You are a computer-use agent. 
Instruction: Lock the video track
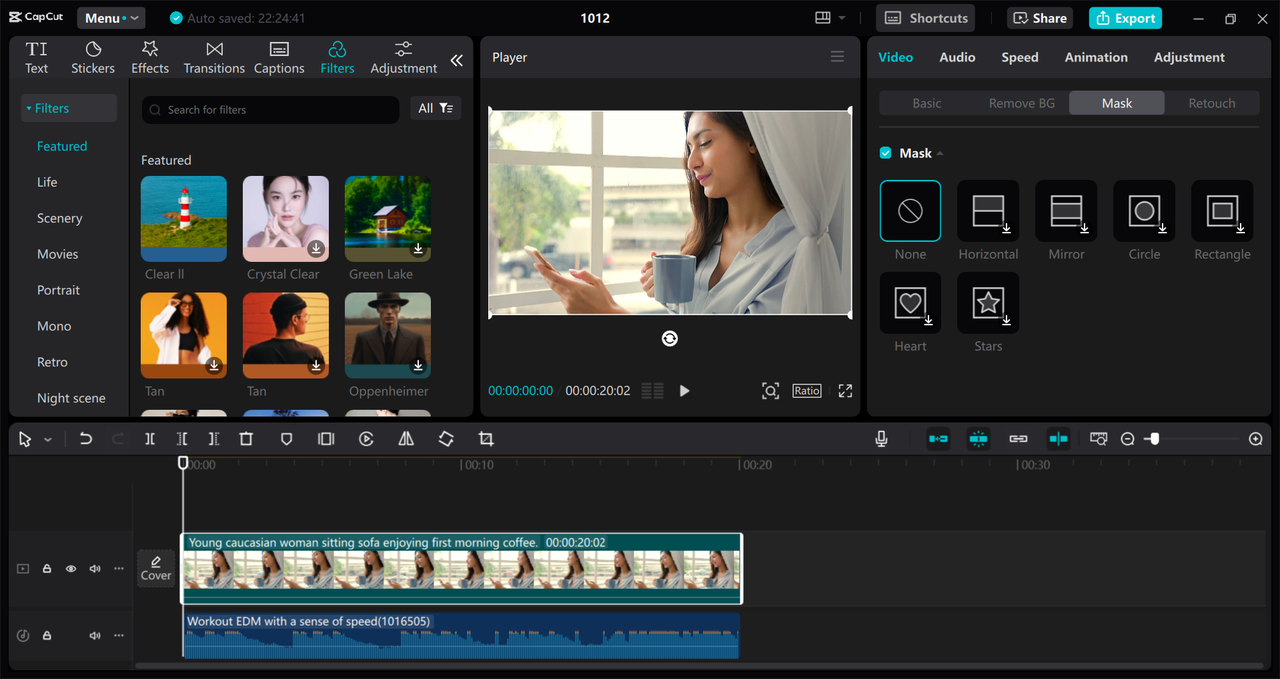point(47,569)
